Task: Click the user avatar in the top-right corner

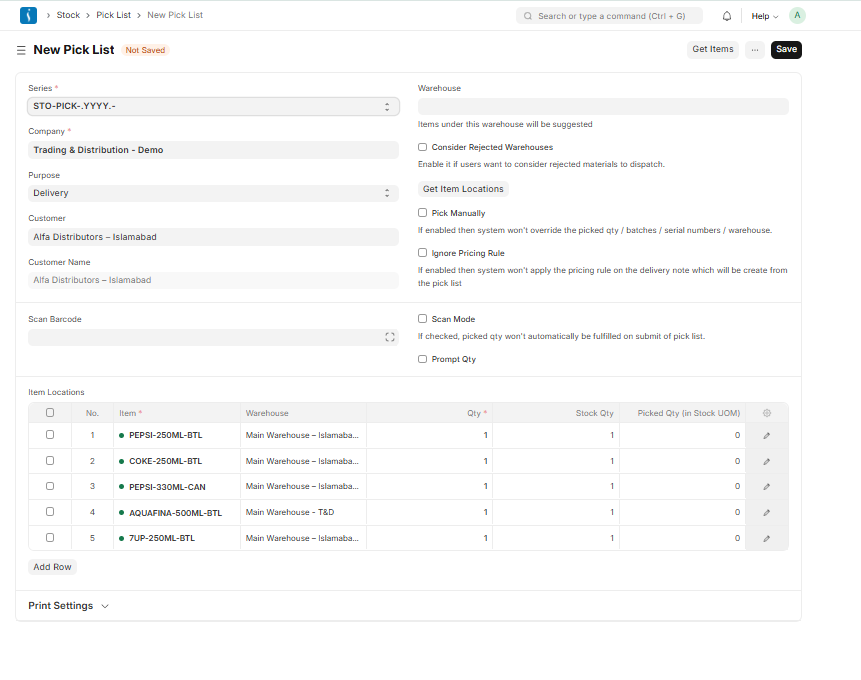Action: pyautogui.click(x=795, y=16)
